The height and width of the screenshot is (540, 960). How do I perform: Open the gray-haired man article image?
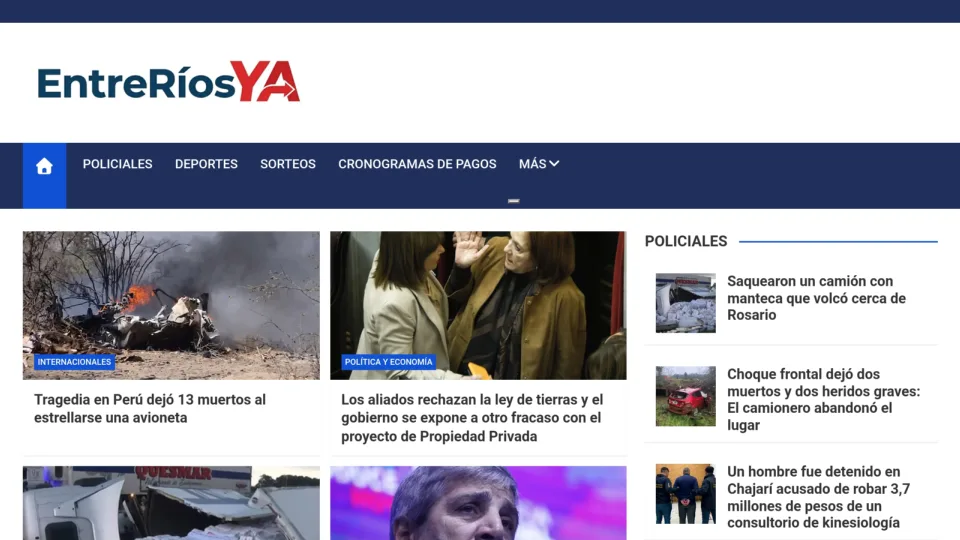(x=478, y=503)
